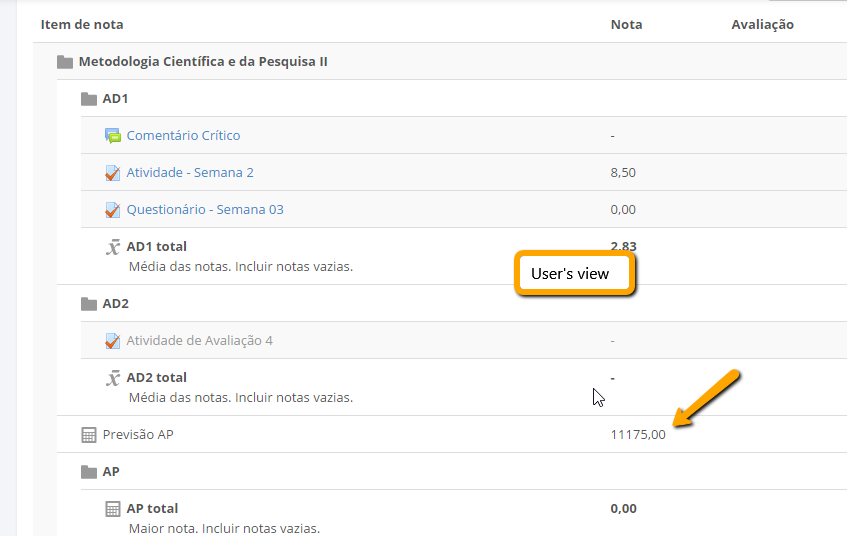Open the dimmed Atividade de Avaliação 4 link

tap(199, 340)
